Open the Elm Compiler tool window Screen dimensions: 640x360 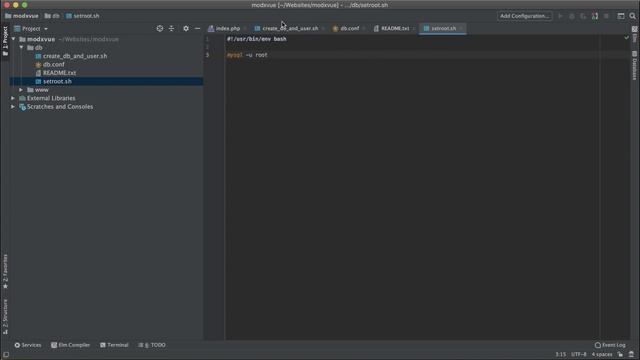pos(71,345)
